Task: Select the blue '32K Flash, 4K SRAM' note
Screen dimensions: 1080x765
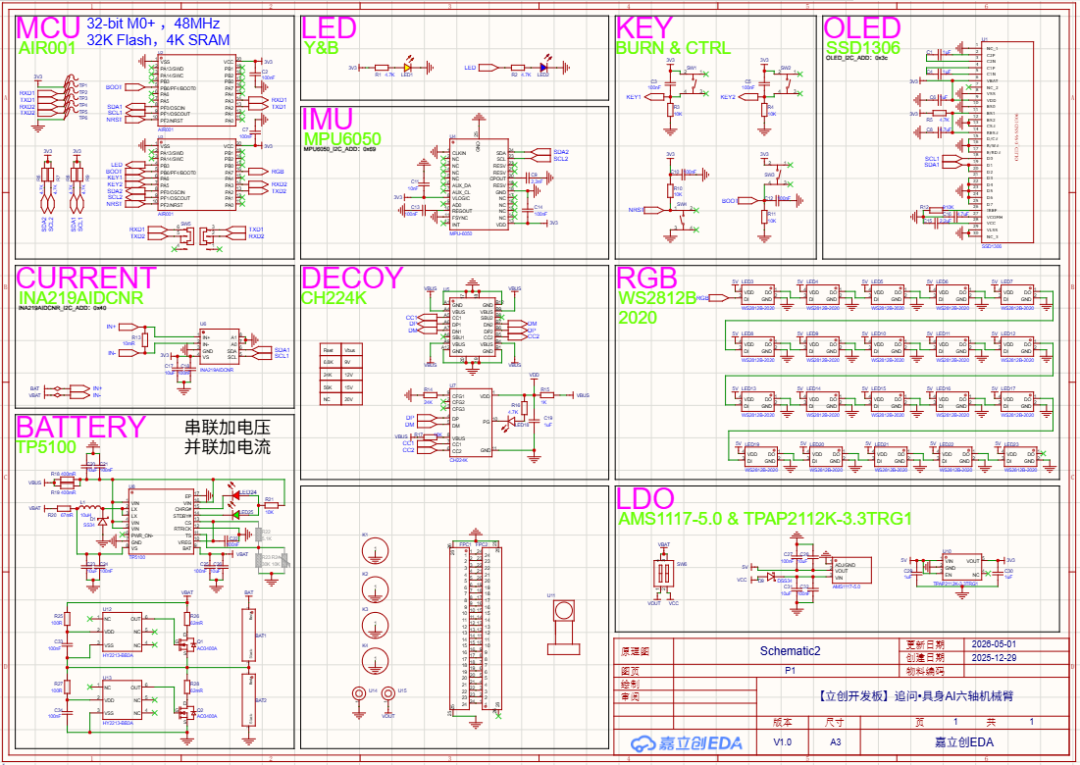Action: 158,40
